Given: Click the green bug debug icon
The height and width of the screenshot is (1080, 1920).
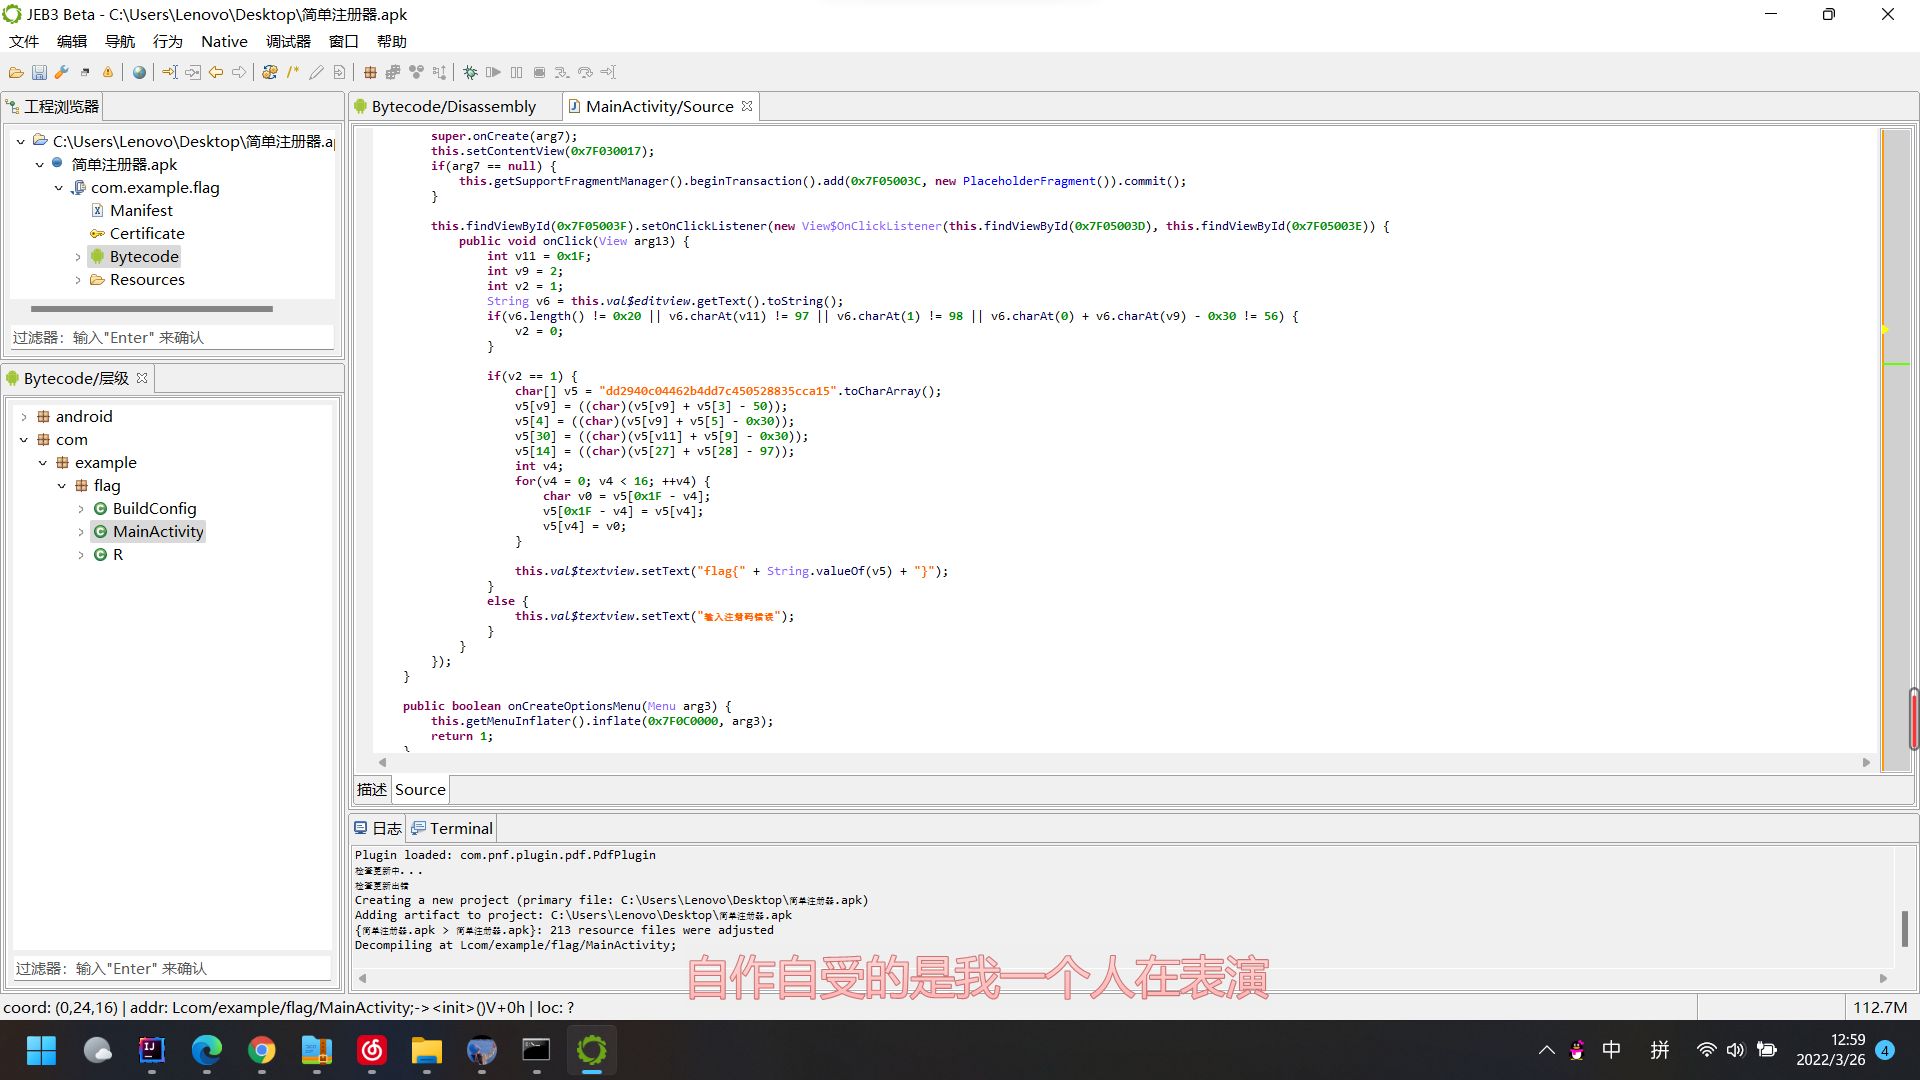Looking at the screenshot, I should (x=470, y=72).
